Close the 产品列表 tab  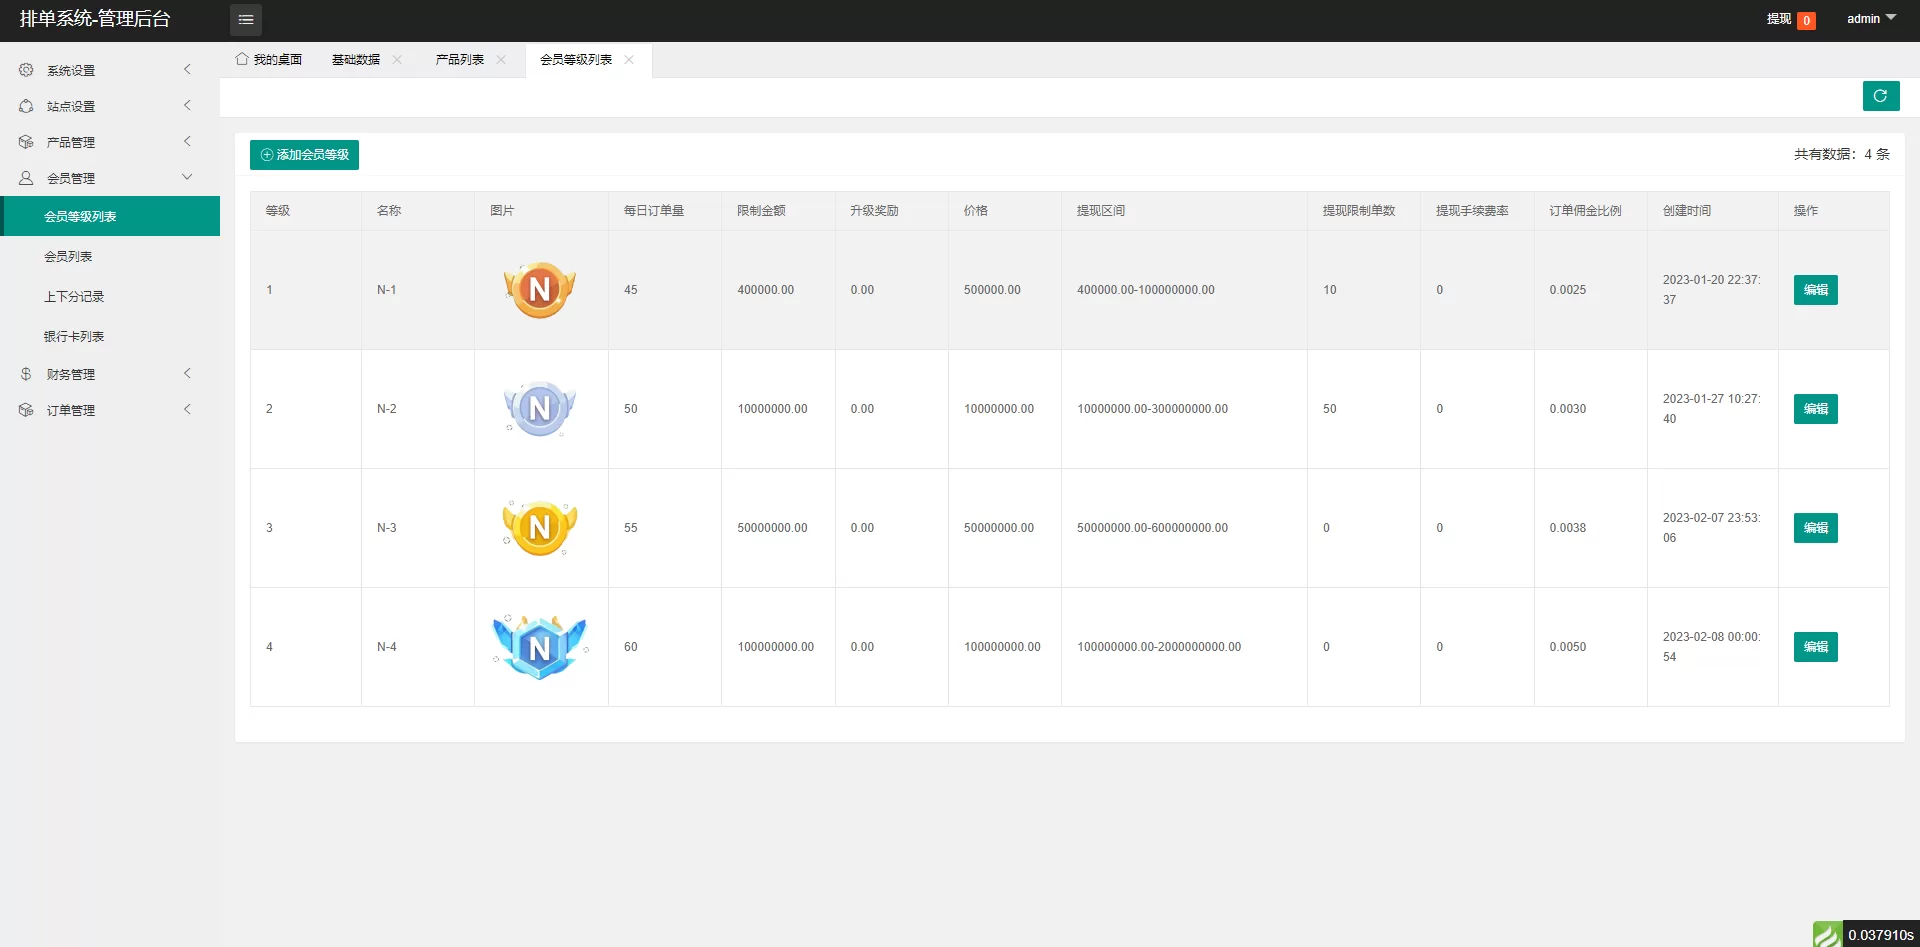pos(501,60)
